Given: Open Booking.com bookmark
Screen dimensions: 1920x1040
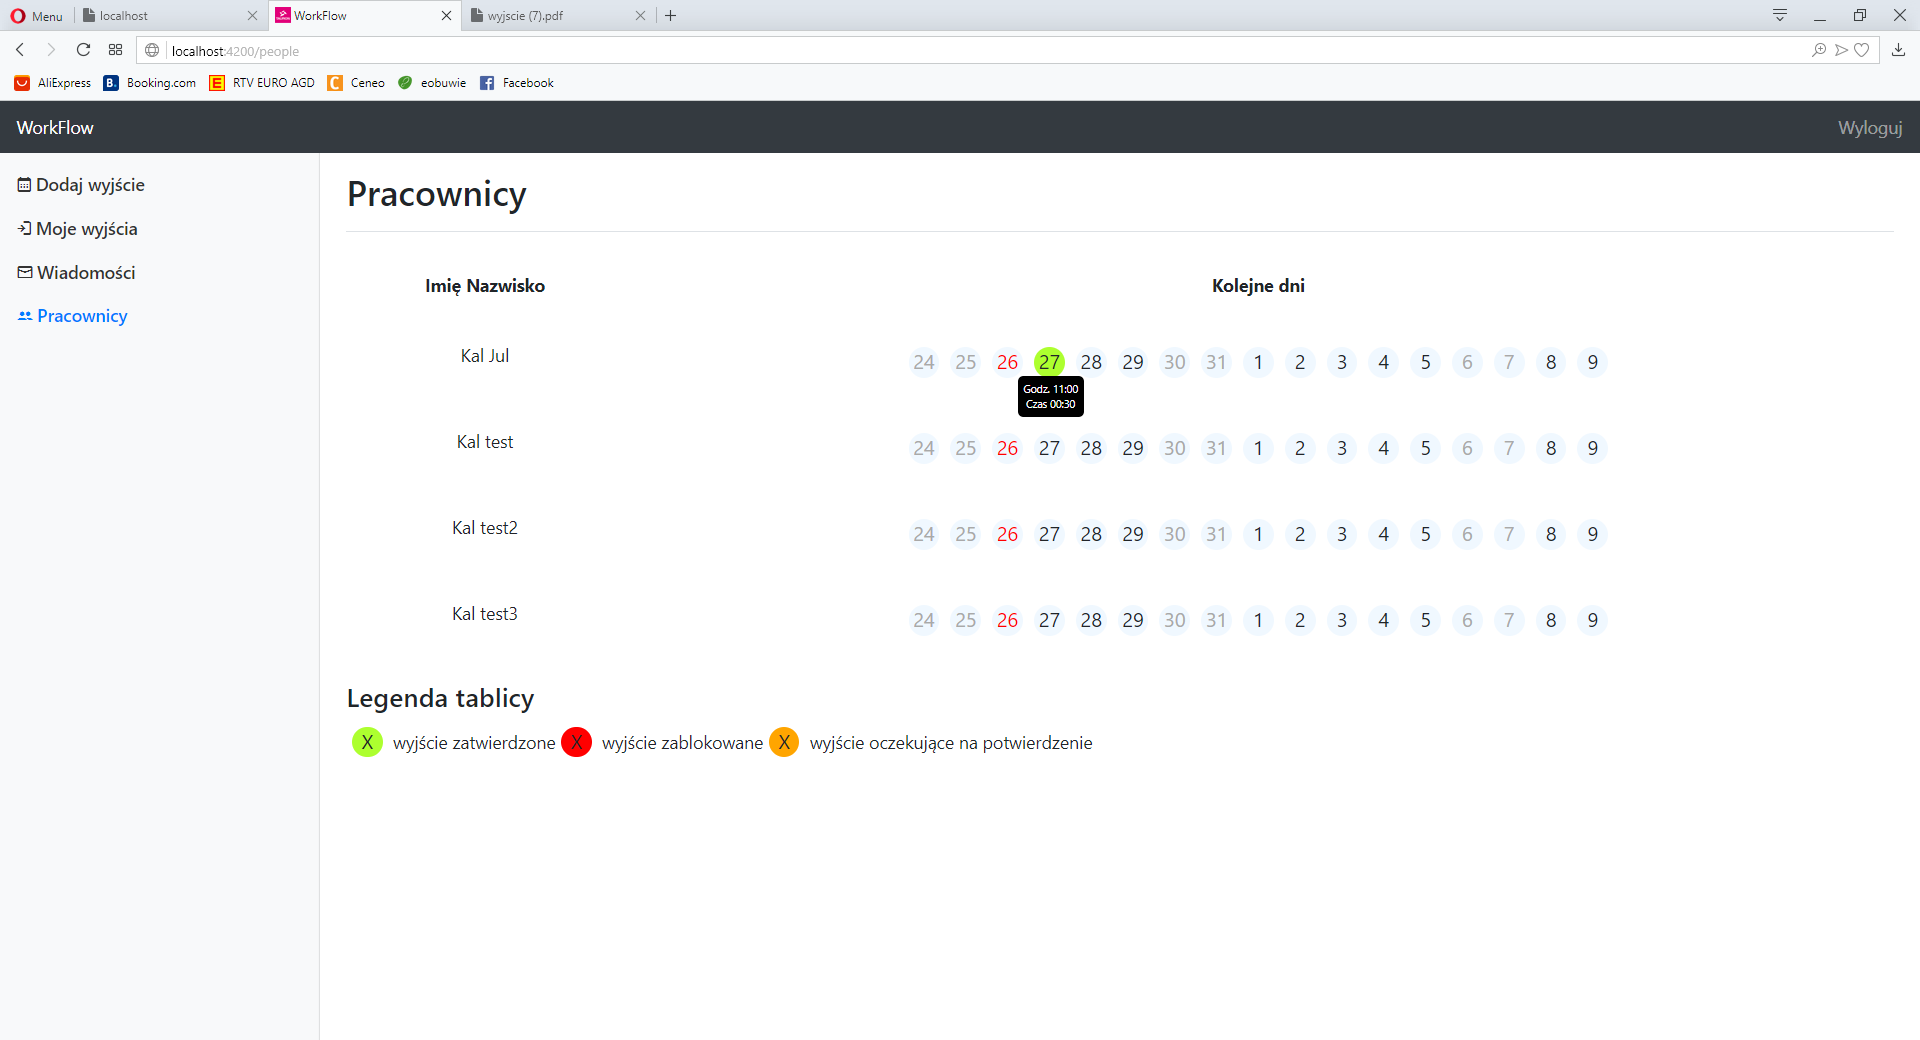Looking at the screenshot, I should tap(150, 83).
